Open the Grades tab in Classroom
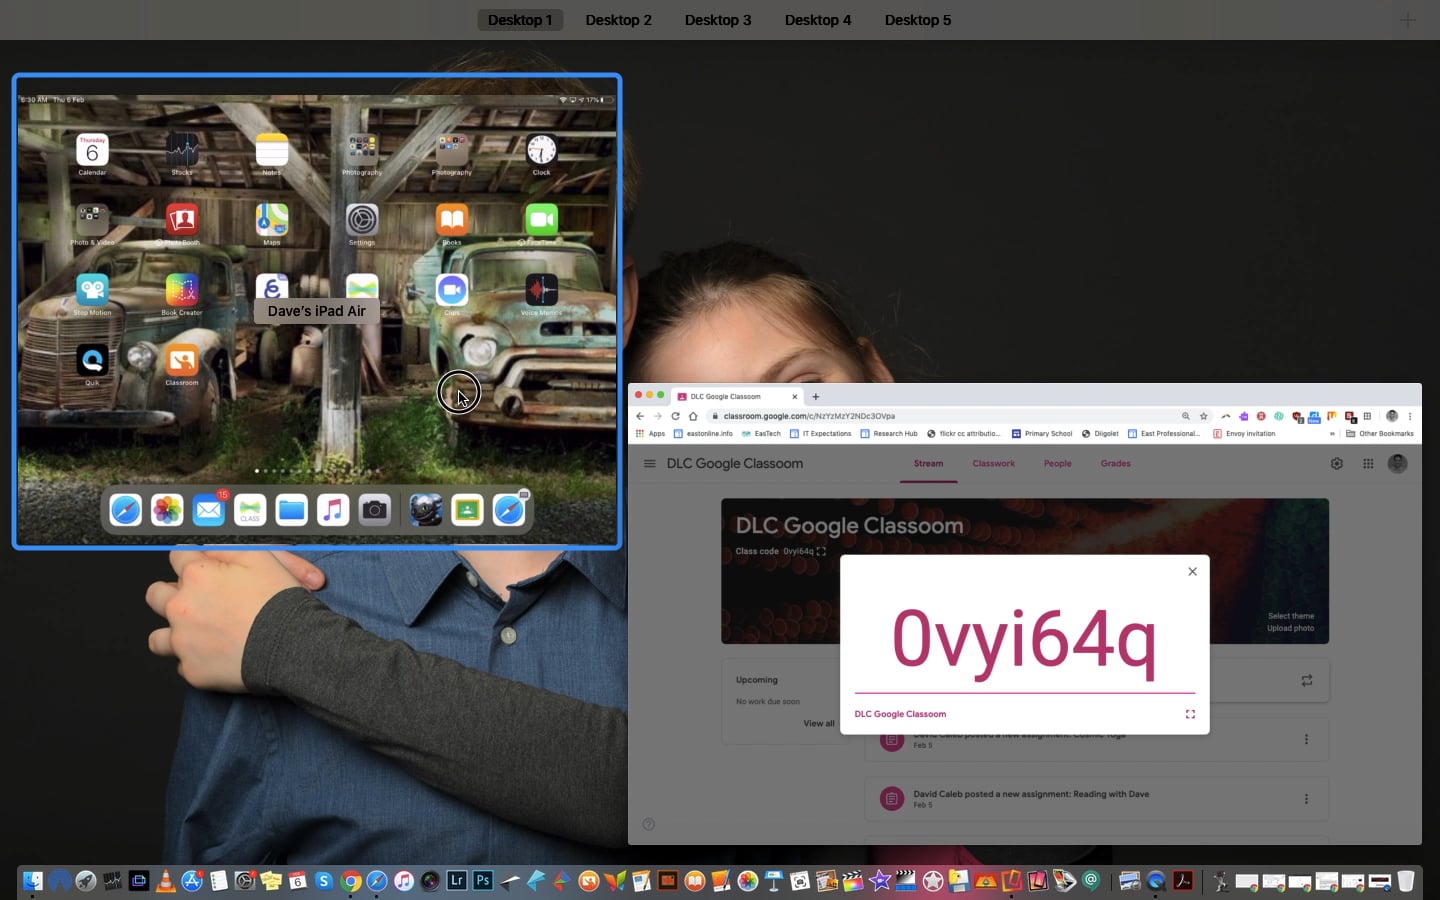 (1116, 463)
